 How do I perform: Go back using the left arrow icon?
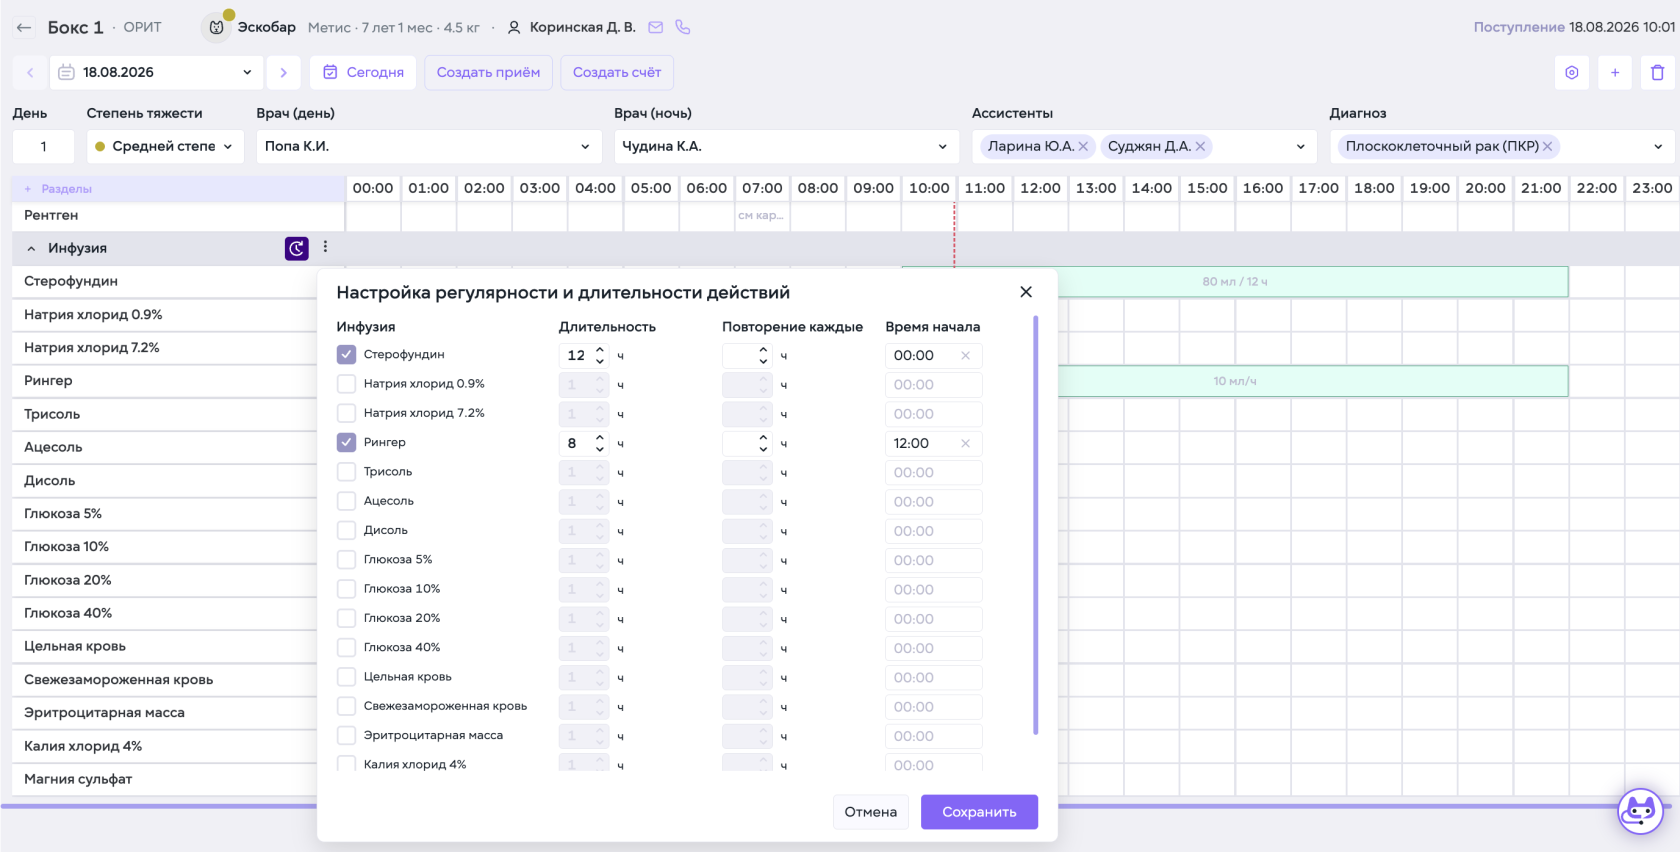coord(24,28)
